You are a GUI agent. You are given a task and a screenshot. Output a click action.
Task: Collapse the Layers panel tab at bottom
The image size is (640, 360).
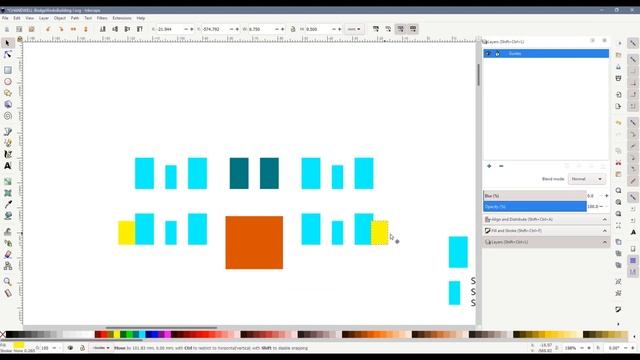coord(546,242)
